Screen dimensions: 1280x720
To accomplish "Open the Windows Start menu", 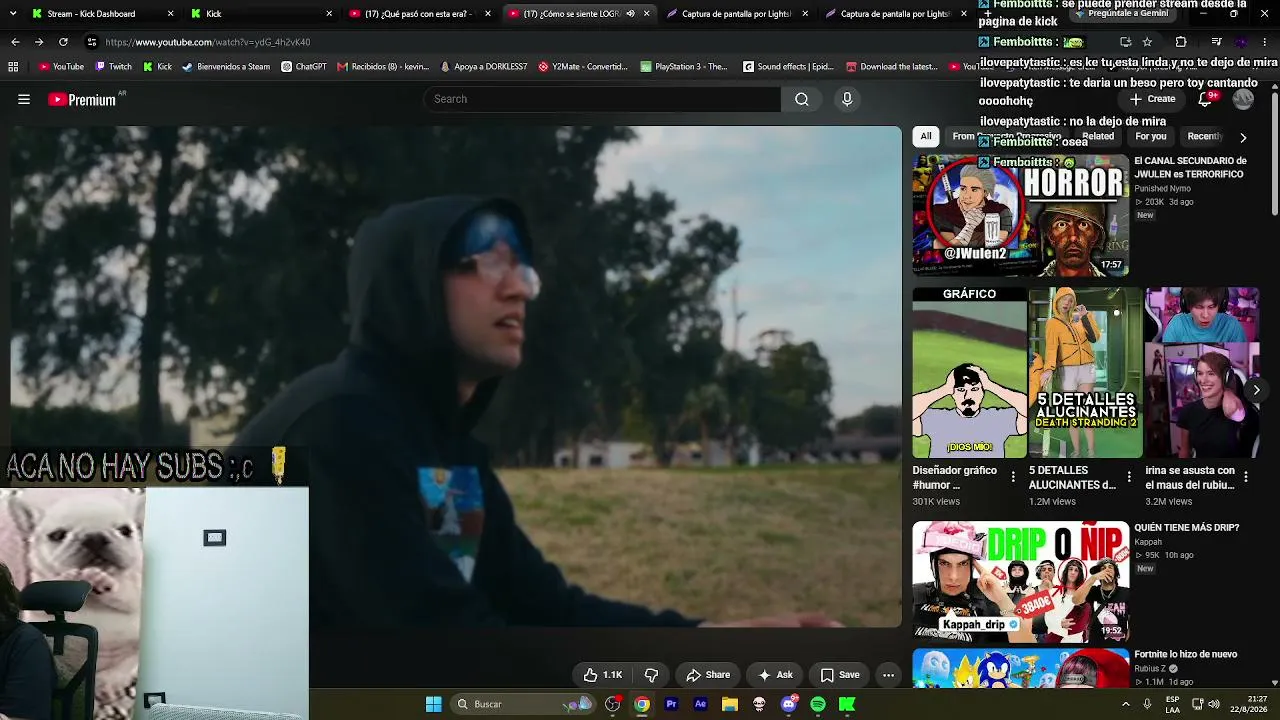I will click(x=433, y=704).
